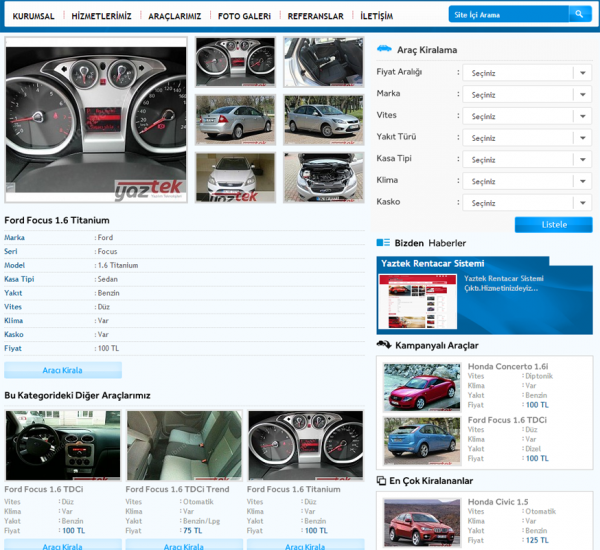
Task: Click Ford Focus 1.6 TDCi Trend title
Action: point(177,489)
